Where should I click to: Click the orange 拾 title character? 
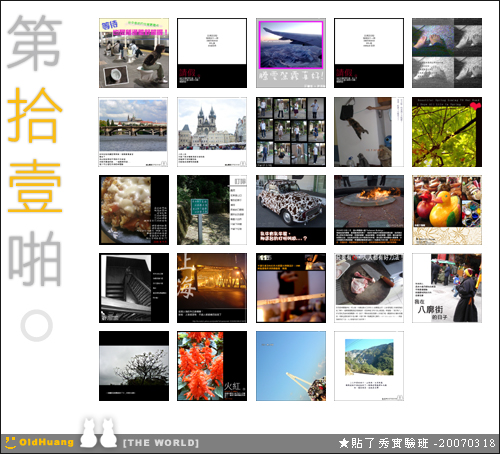coord(35,115)
